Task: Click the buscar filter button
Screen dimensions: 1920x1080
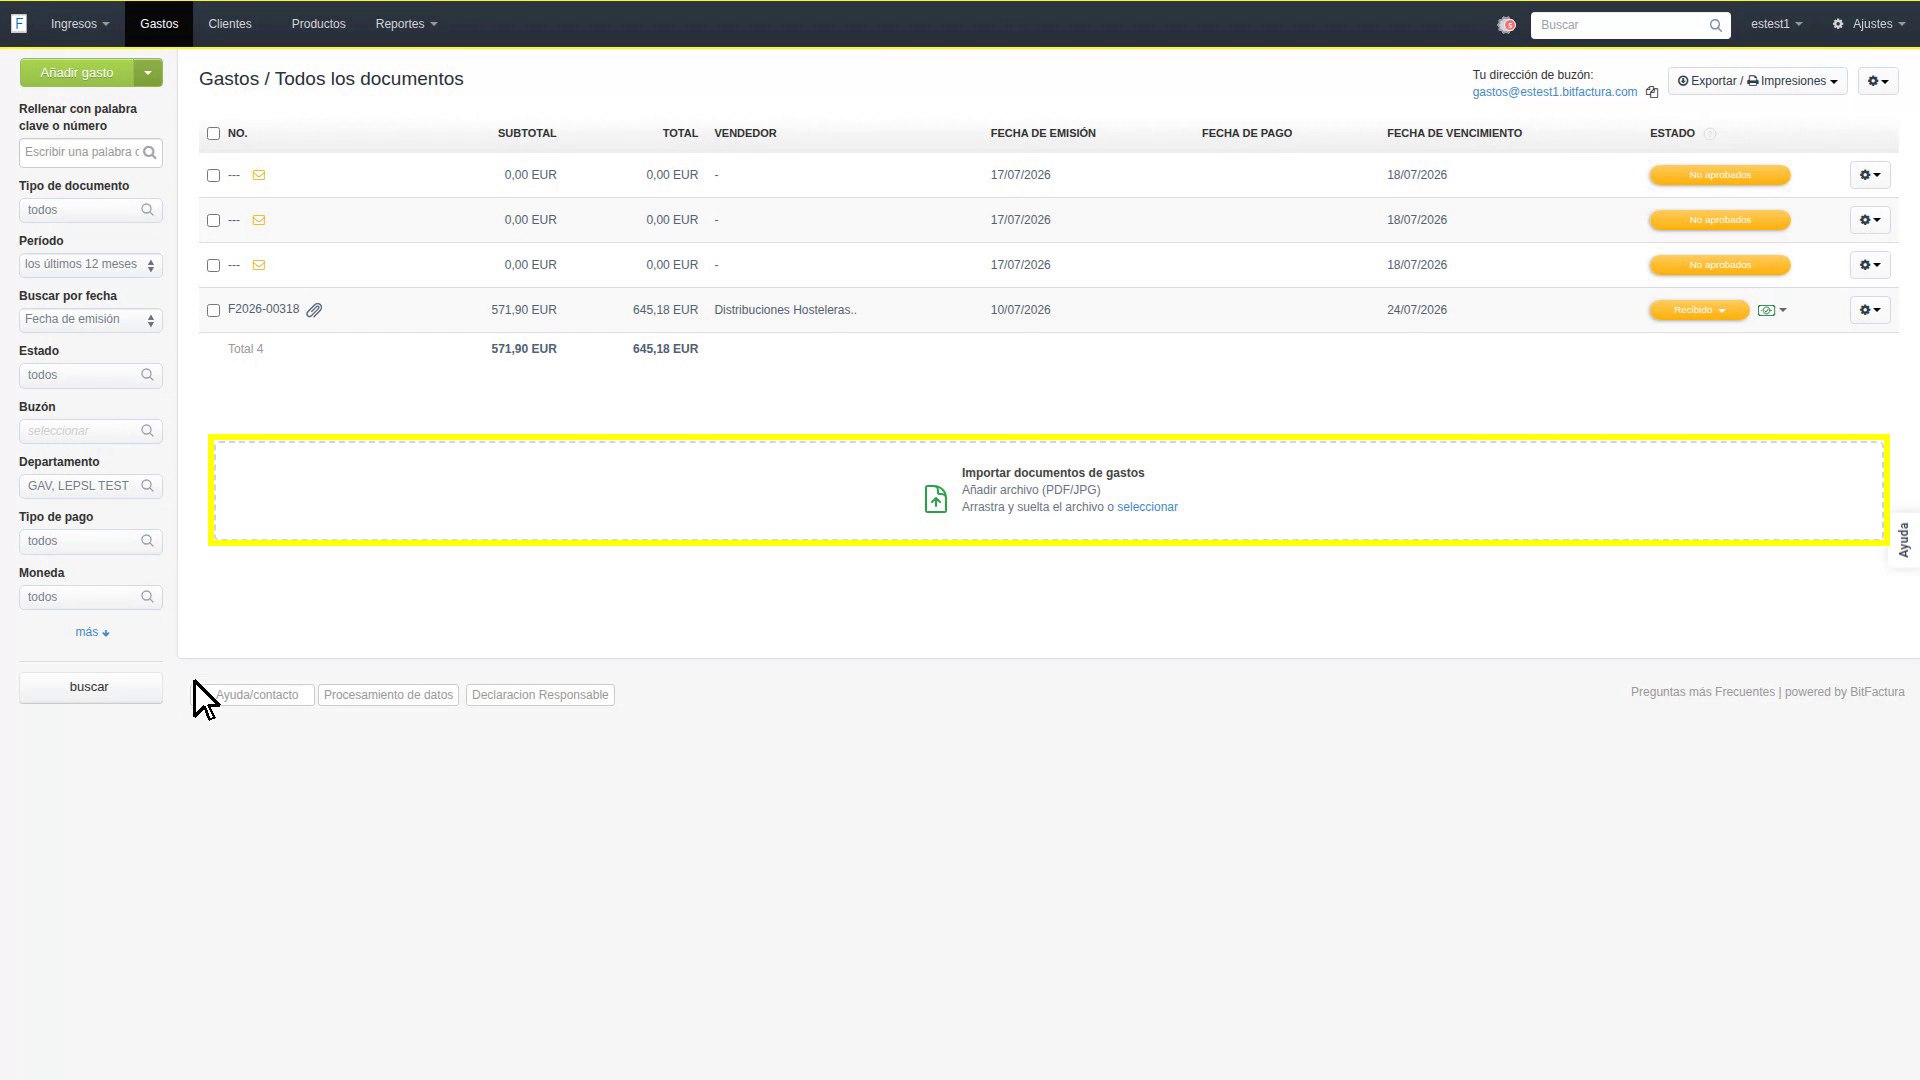Action: tap(90, 687)
